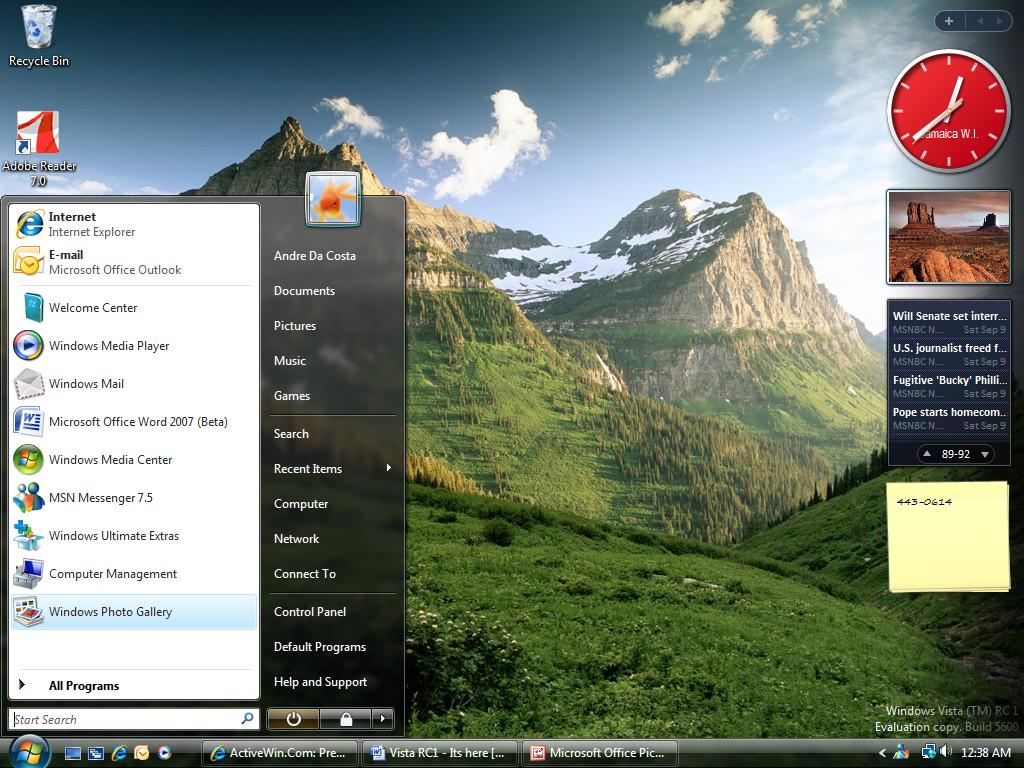Viewport: 1024px width, 768px height.
Task: Click the Start Search input field
Action: 133,719
